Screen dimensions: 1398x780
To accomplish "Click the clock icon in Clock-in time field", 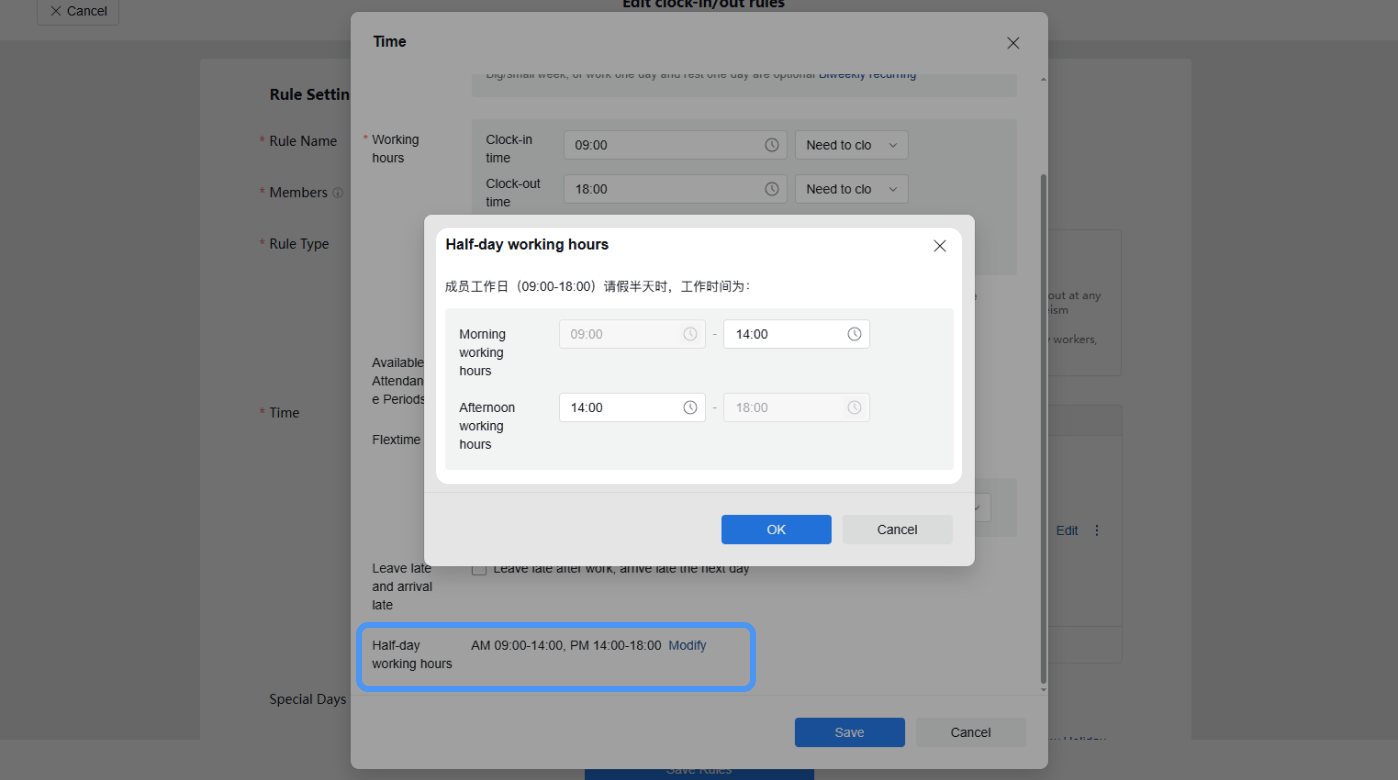I will (772, 145).
